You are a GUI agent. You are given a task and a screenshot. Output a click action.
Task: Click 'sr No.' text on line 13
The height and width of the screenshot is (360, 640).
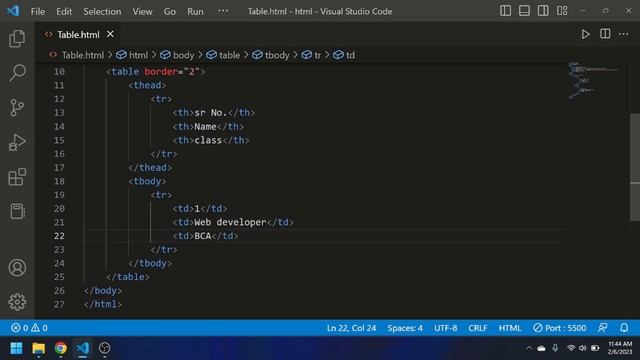pyautogui.click(x=211, y=113)
